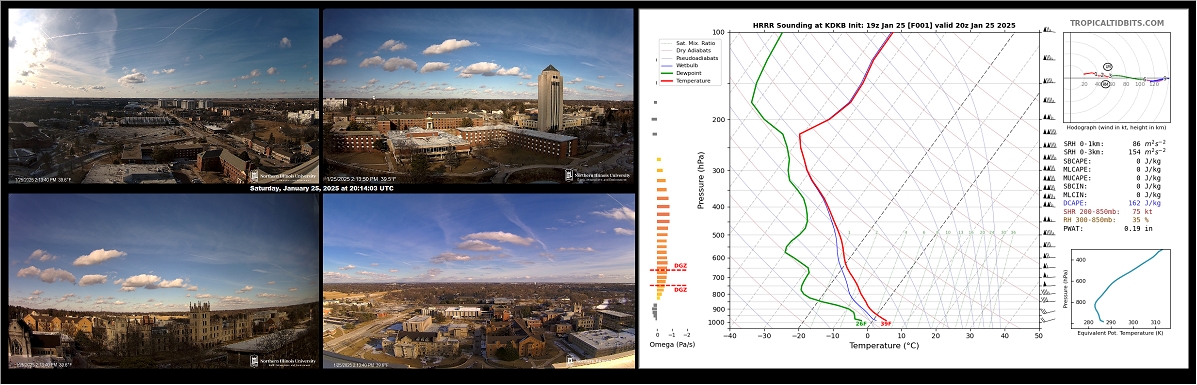Click the Northern Illinois University logo on top-right webcam
The height and width of the screenshot is (385, 1197).
(598, 175)
